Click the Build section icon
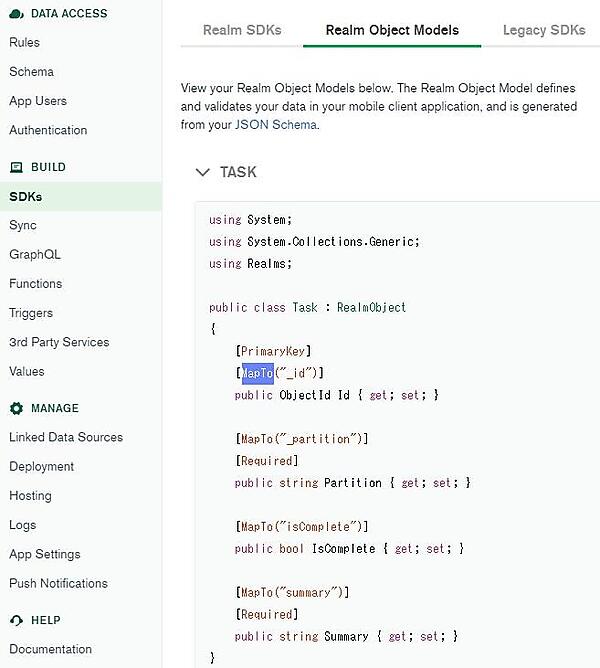The width and height of the screenshot is (600, 668). coord(16,167)
